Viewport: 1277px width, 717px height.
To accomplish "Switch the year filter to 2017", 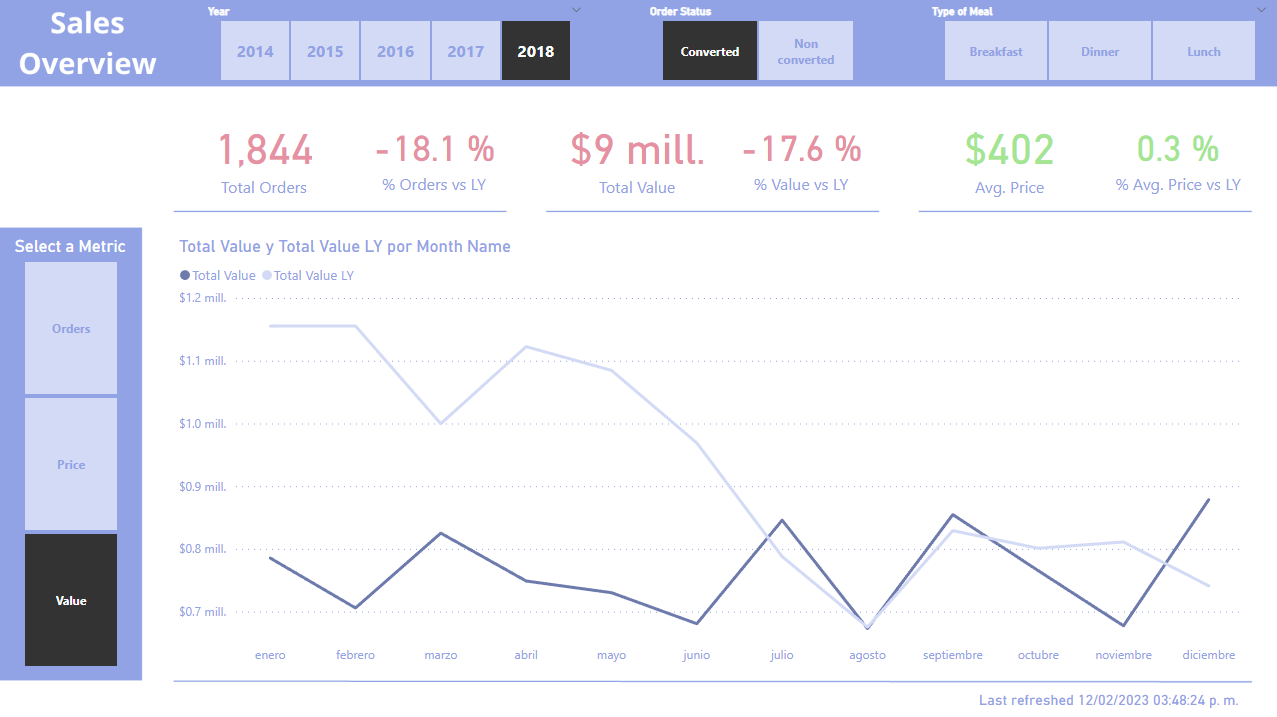I will click(465, 51).
